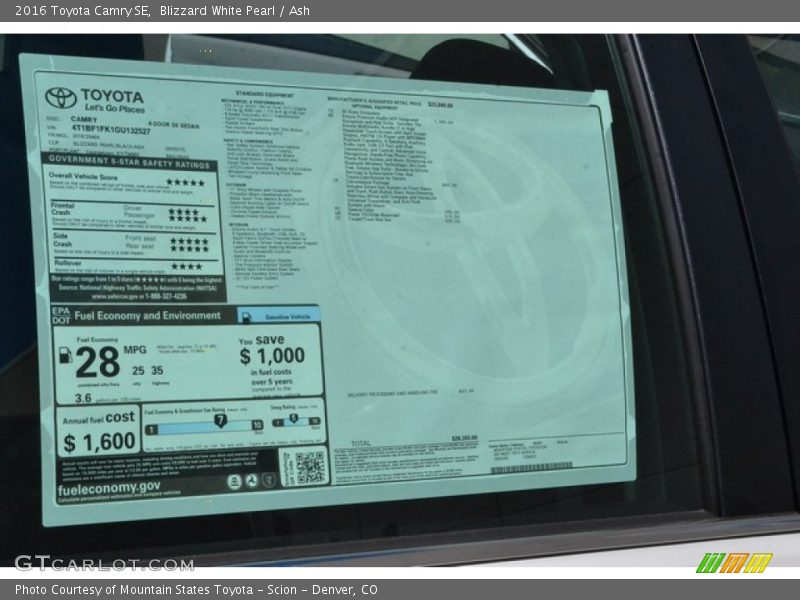Select the Rollover four-star rating

[188, 266]
